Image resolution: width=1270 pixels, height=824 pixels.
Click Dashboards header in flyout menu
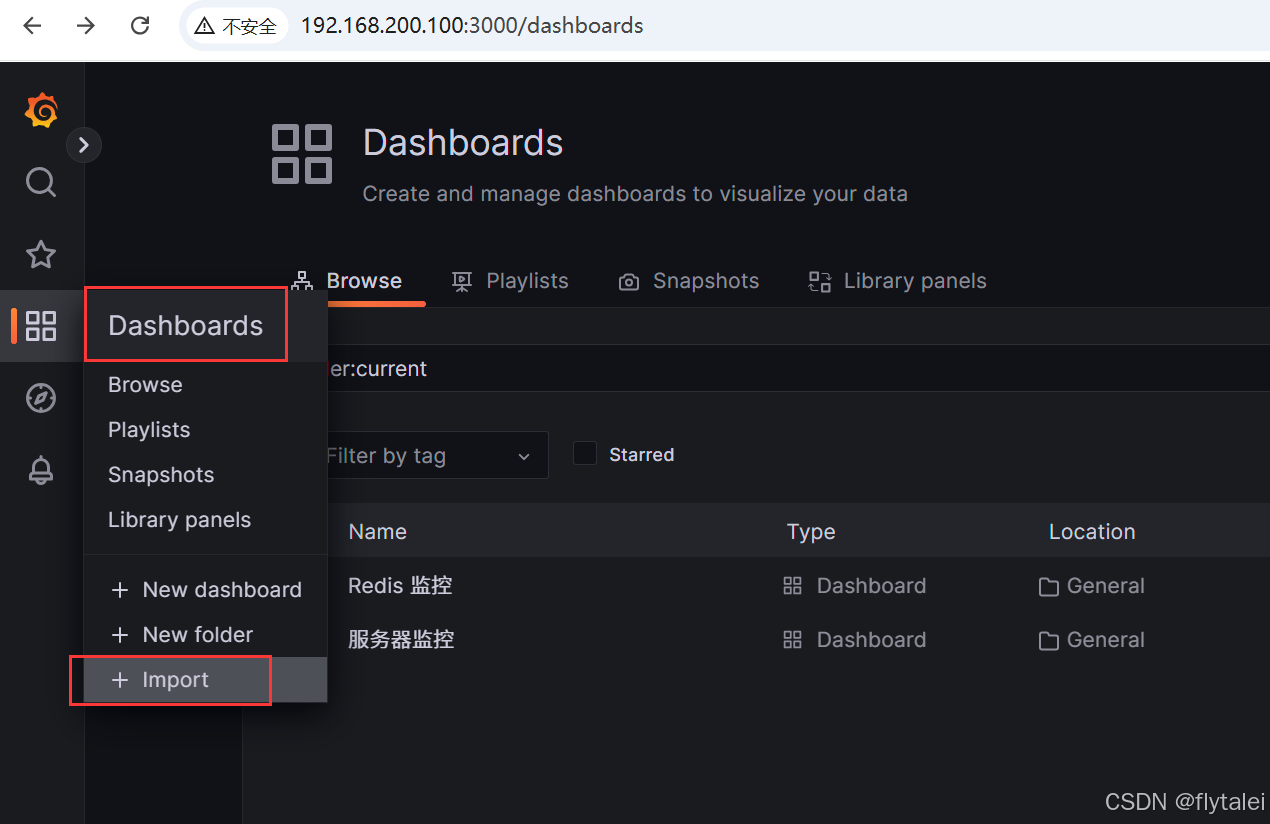pyautogui.click(x=186, y=325)
